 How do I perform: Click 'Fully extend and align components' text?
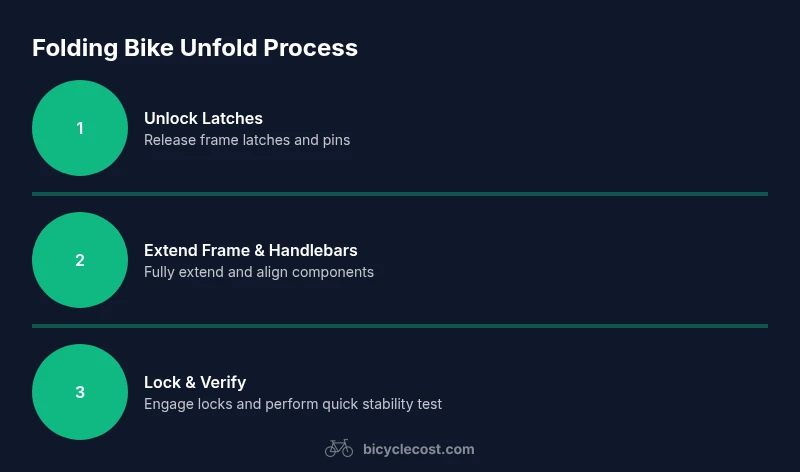click(259, 272)
